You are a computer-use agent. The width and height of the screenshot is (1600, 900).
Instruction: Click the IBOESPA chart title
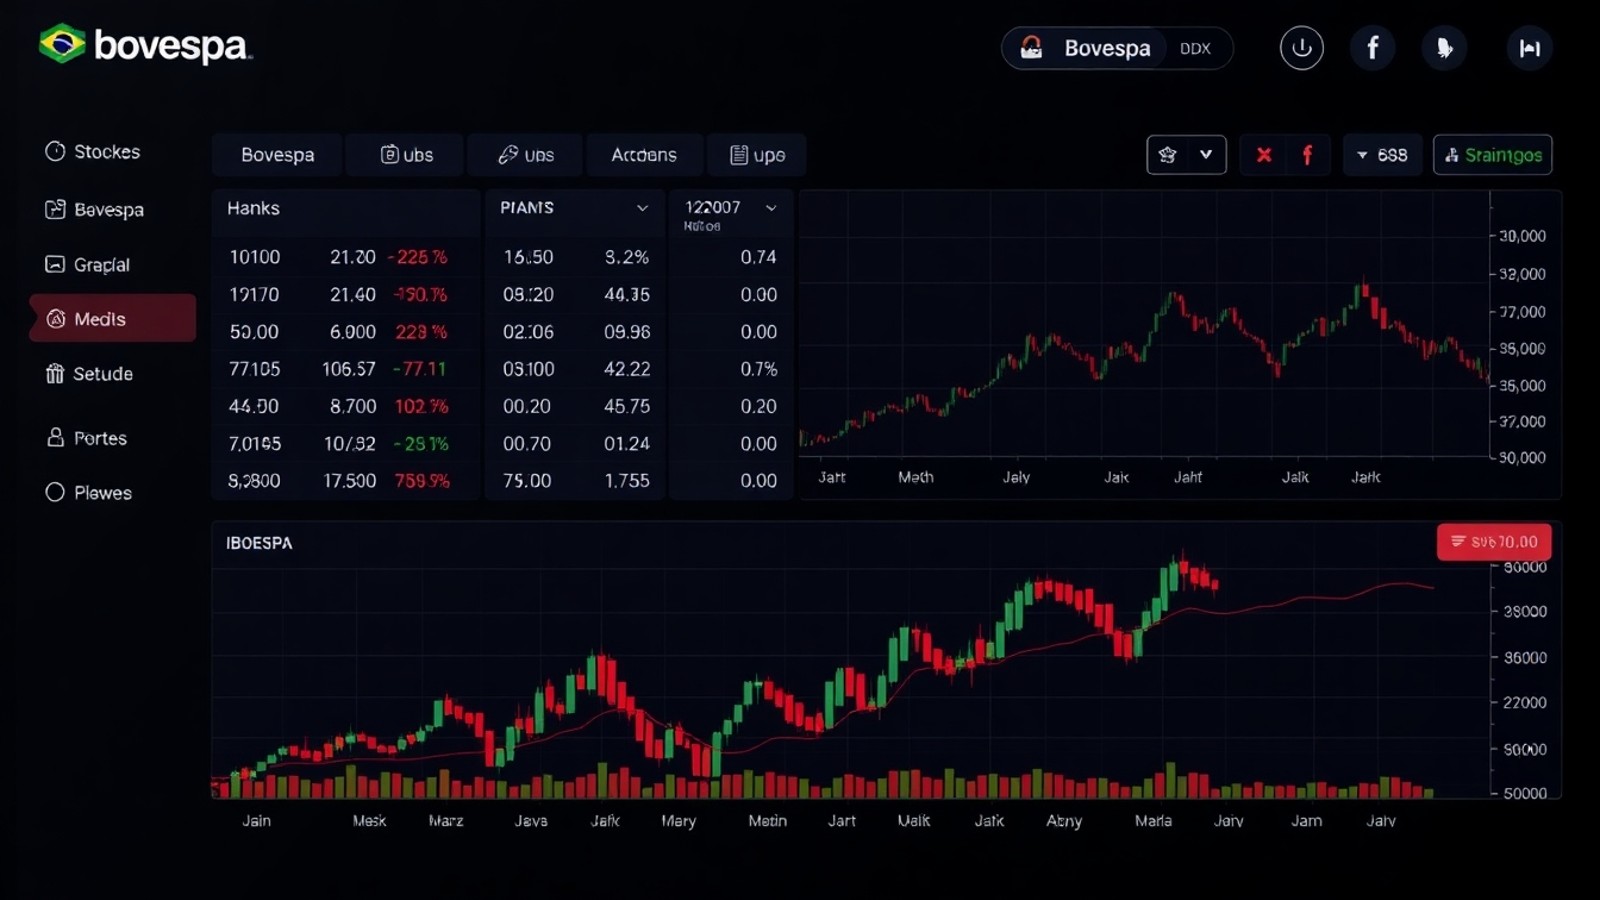[x=259, y=543]
